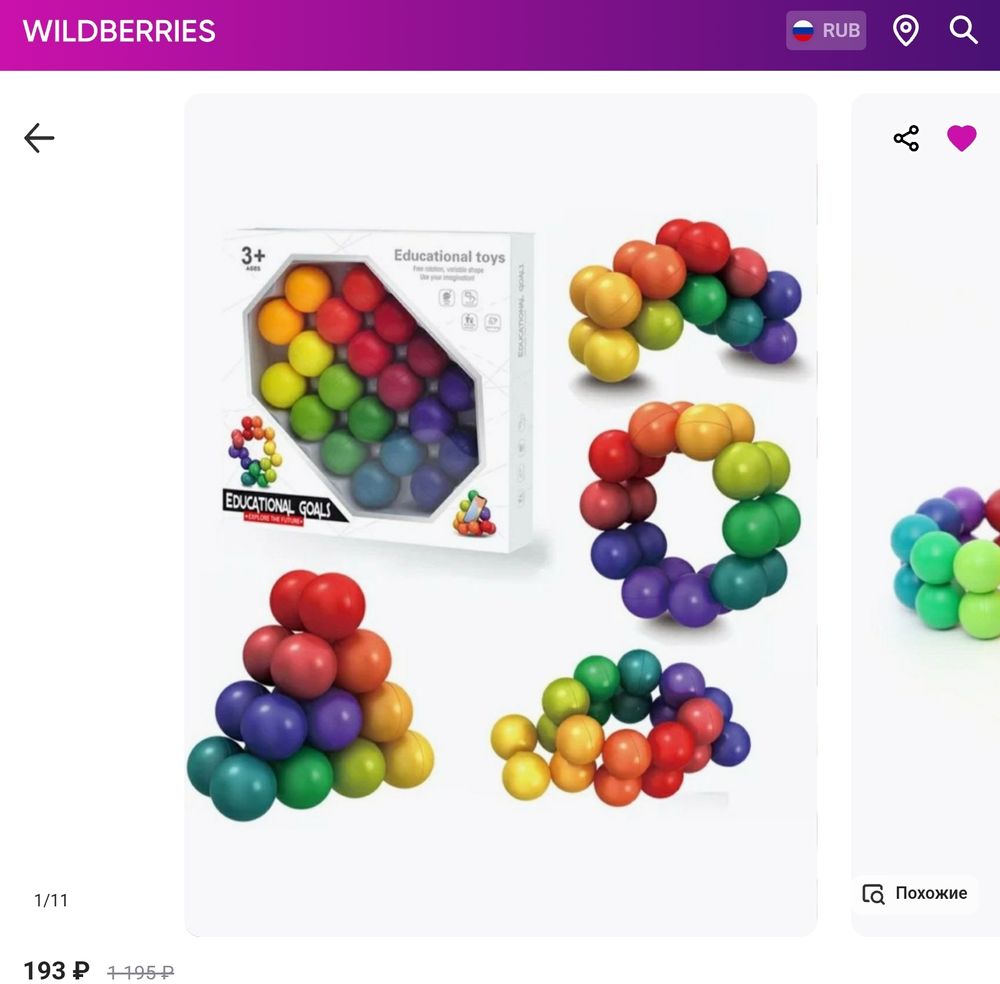Open the share product icon

click(906, 138)
